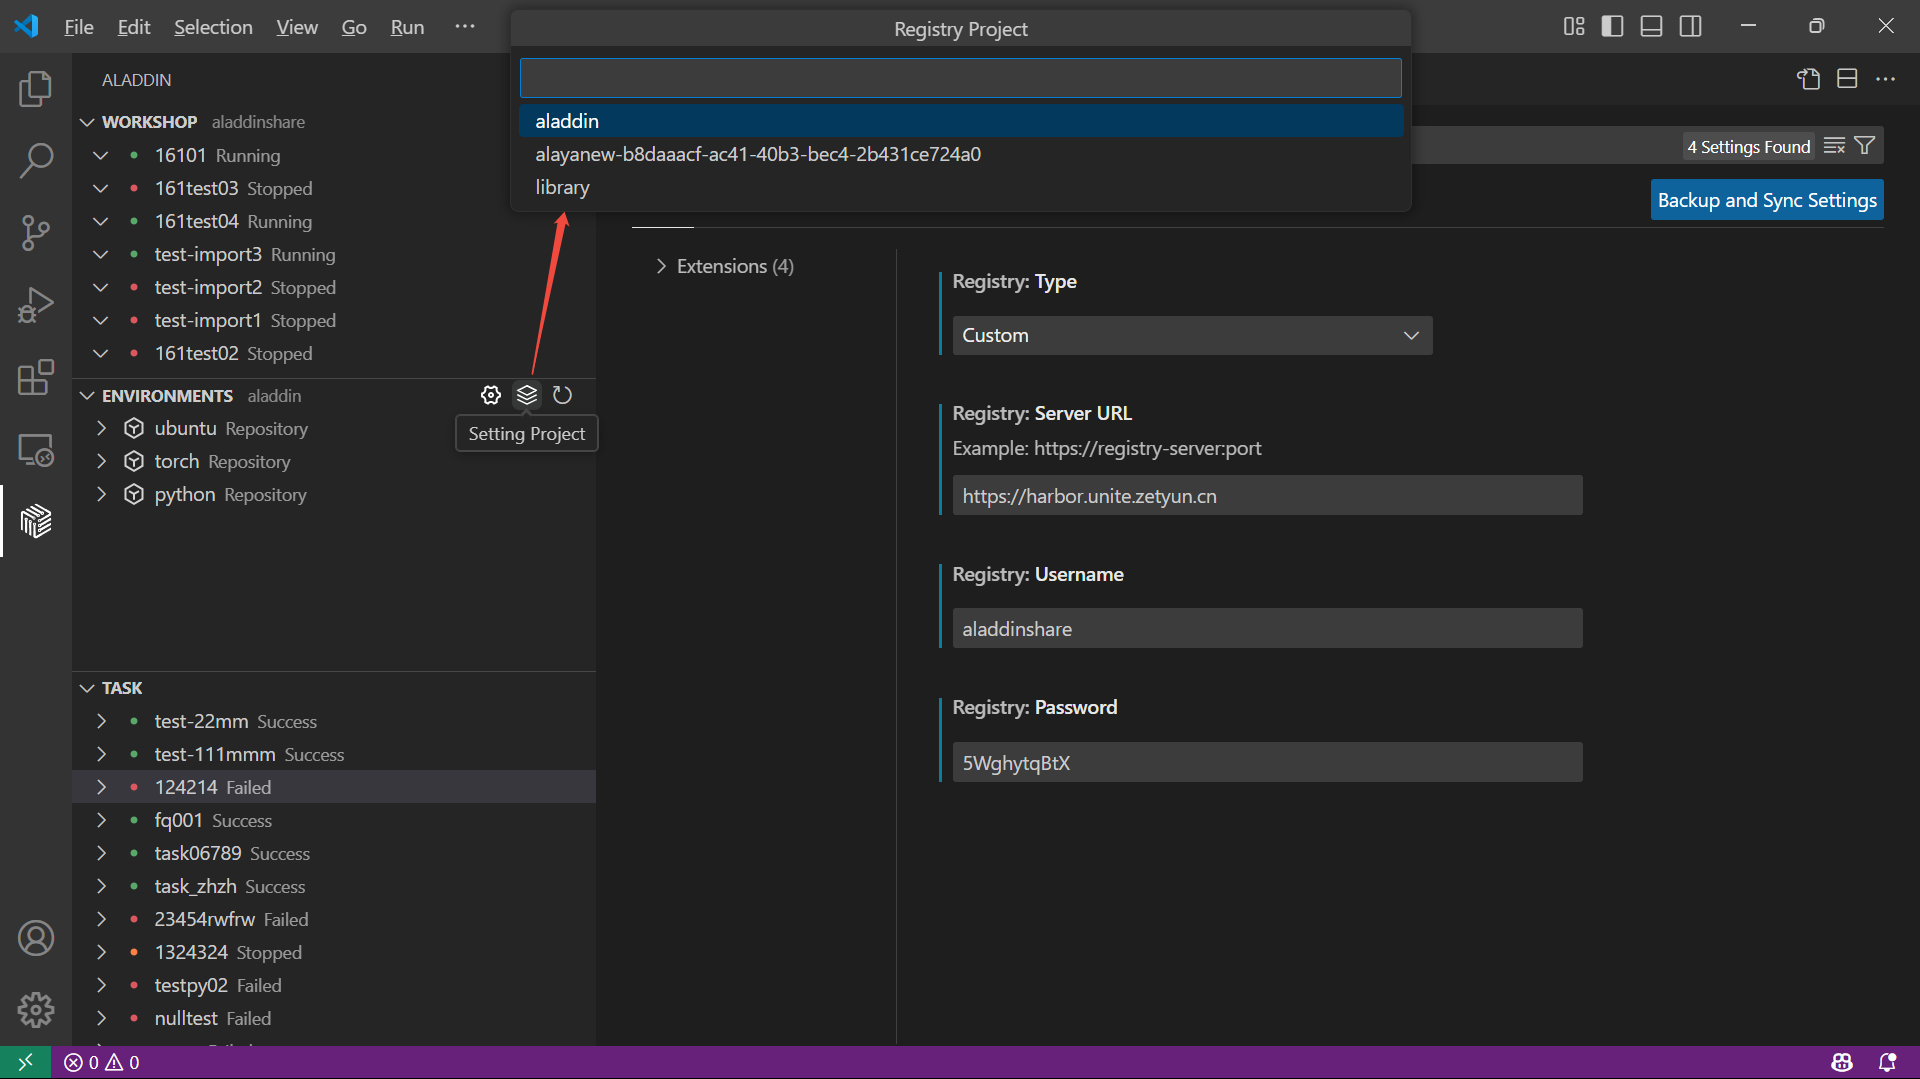Open the Run and Debug view

pyautogui.click(x=36, y=304)
